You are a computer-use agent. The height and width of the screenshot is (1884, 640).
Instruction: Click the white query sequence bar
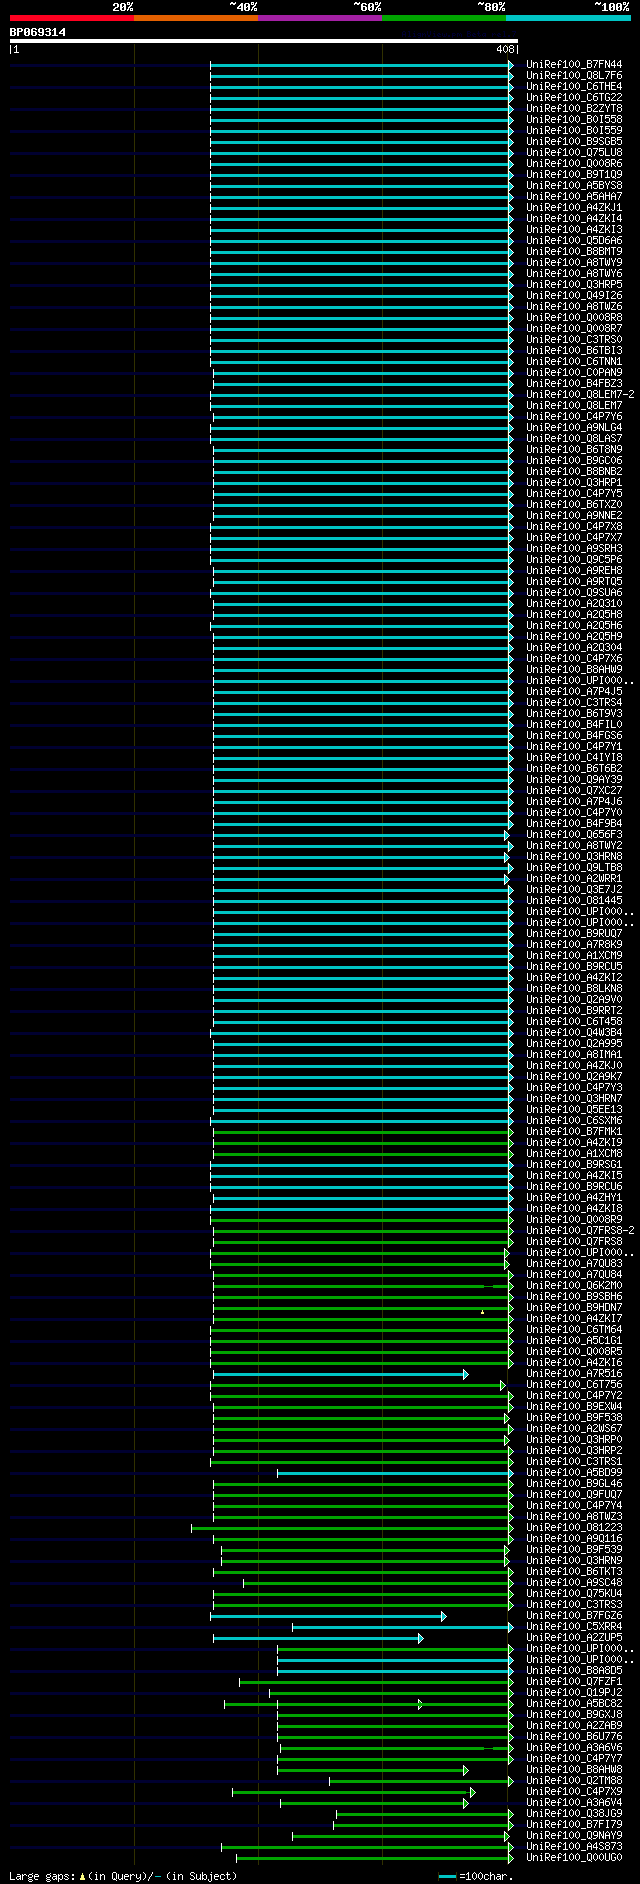(x=264, y=41)
